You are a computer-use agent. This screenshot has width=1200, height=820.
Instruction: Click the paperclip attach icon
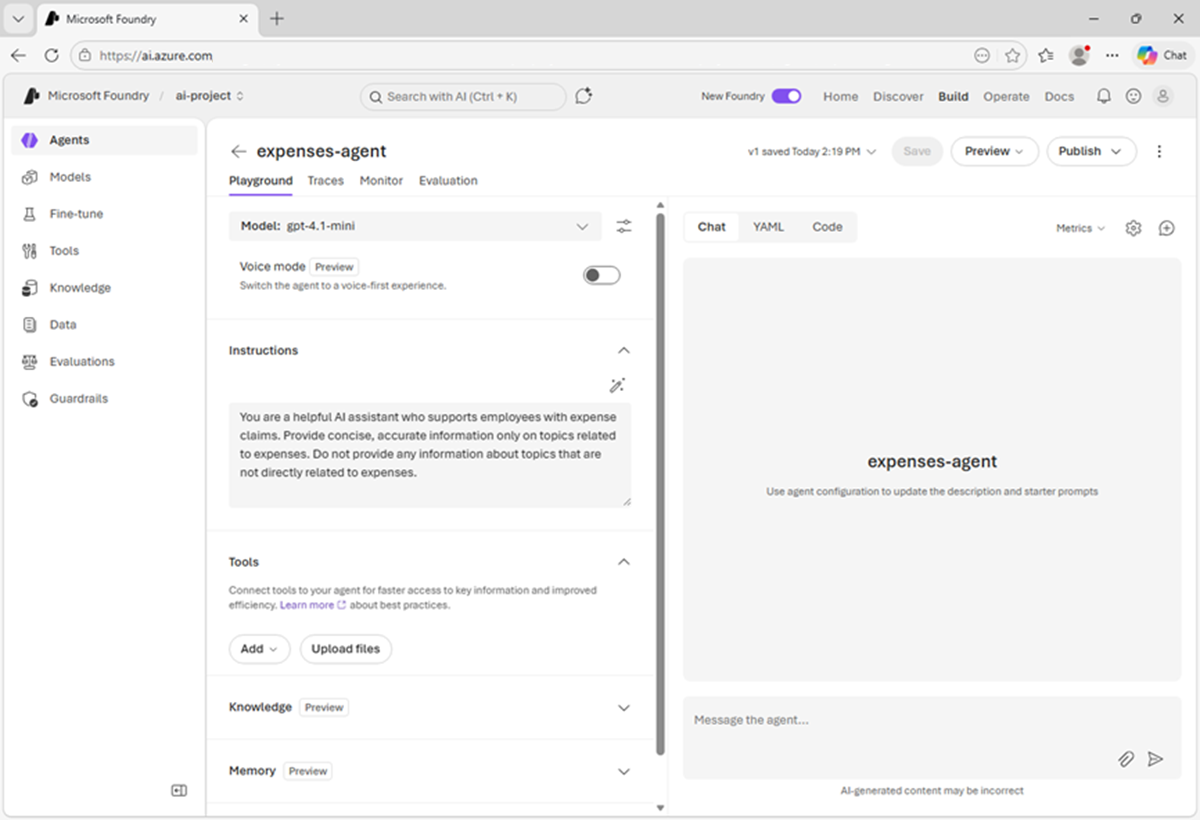click(1126, 759)
